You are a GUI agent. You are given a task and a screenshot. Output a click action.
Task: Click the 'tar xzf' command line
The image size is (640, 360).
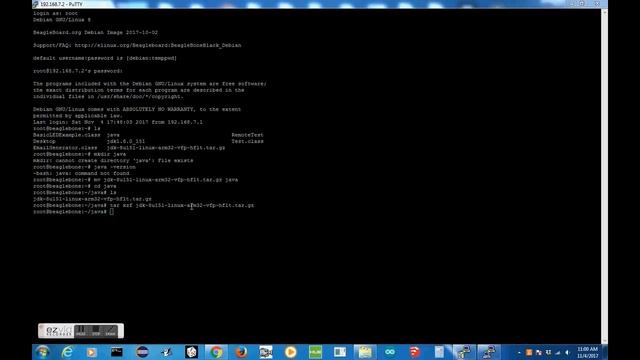[143, 205]
